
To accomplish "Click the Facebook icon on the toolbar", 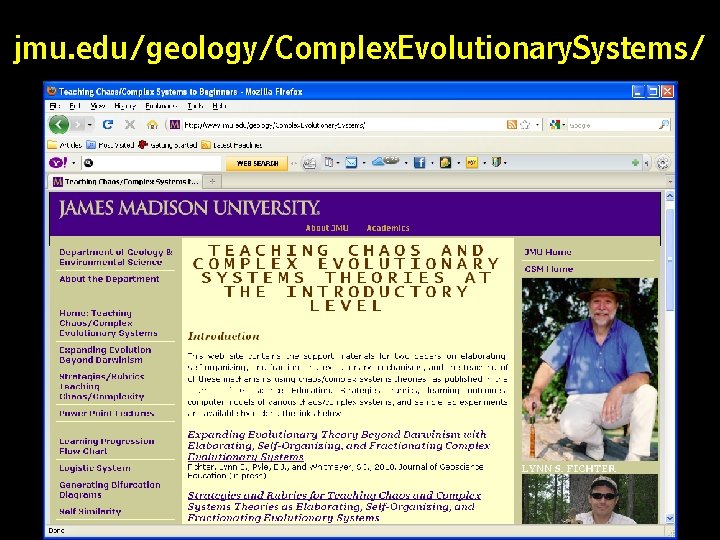I will point(419,163).
